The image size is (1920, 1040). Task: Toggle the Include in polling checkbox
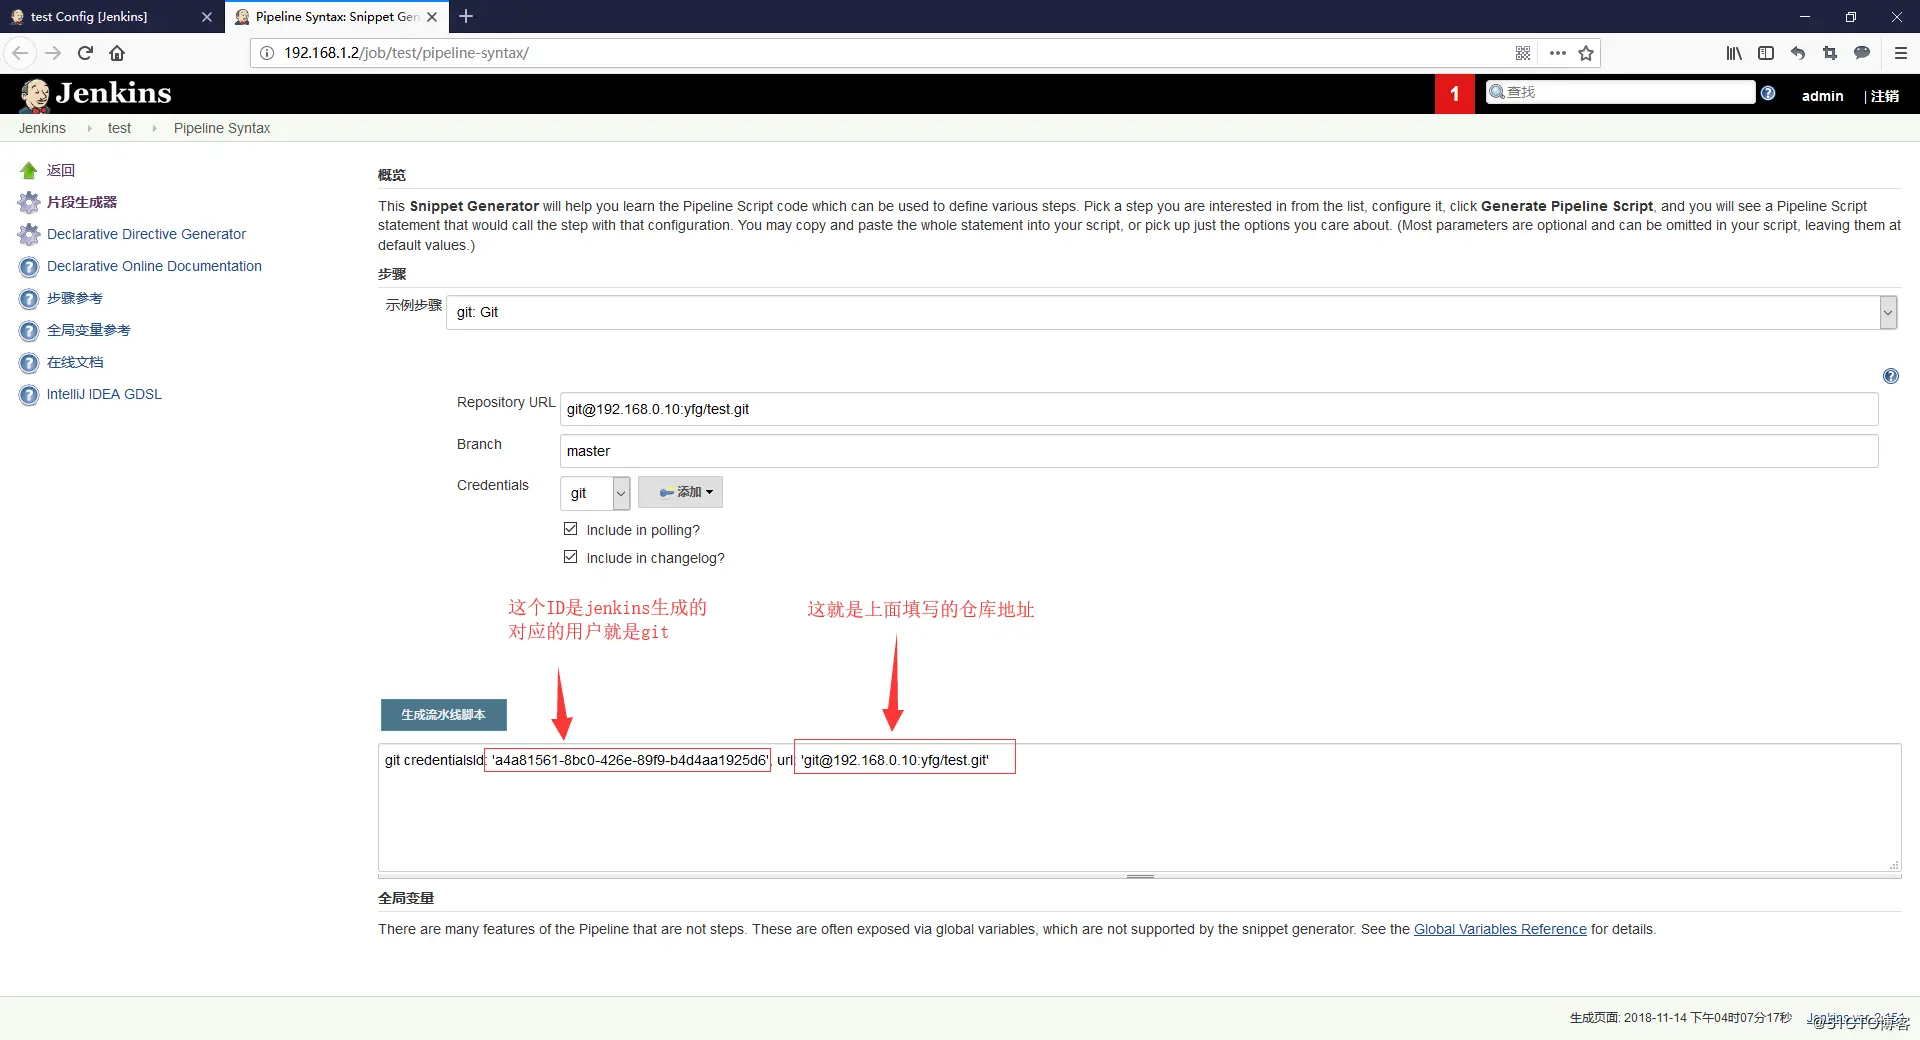570,529
